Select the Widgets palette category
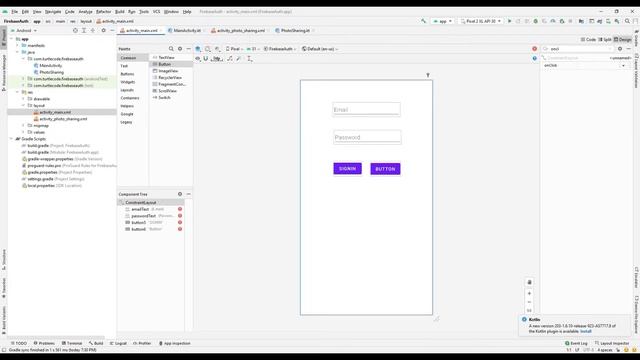 128,82
